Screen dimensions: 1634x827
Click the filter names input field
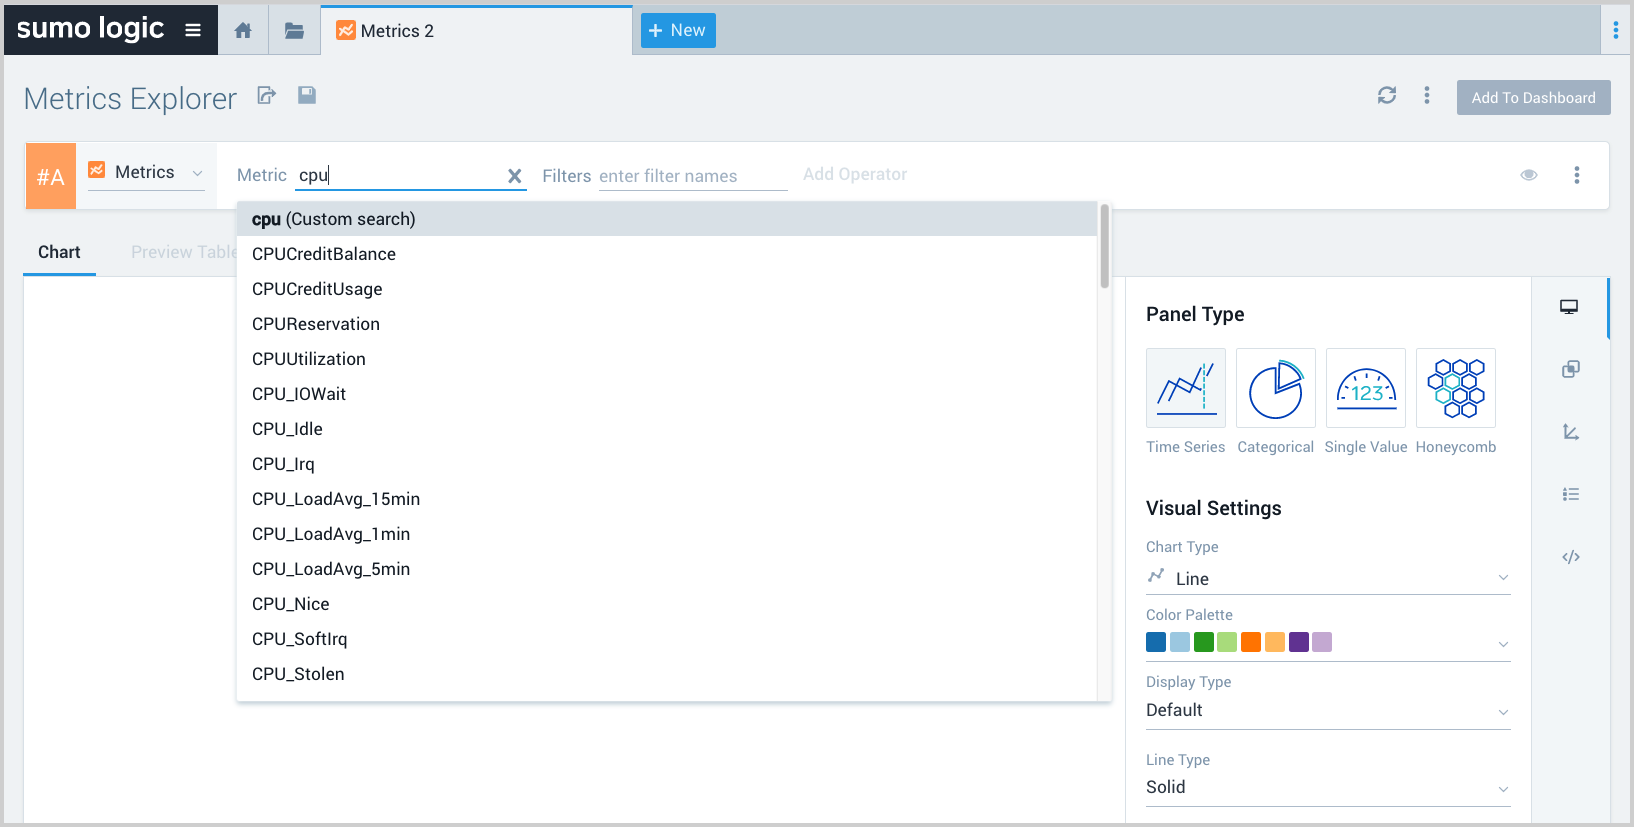point(692,176)
